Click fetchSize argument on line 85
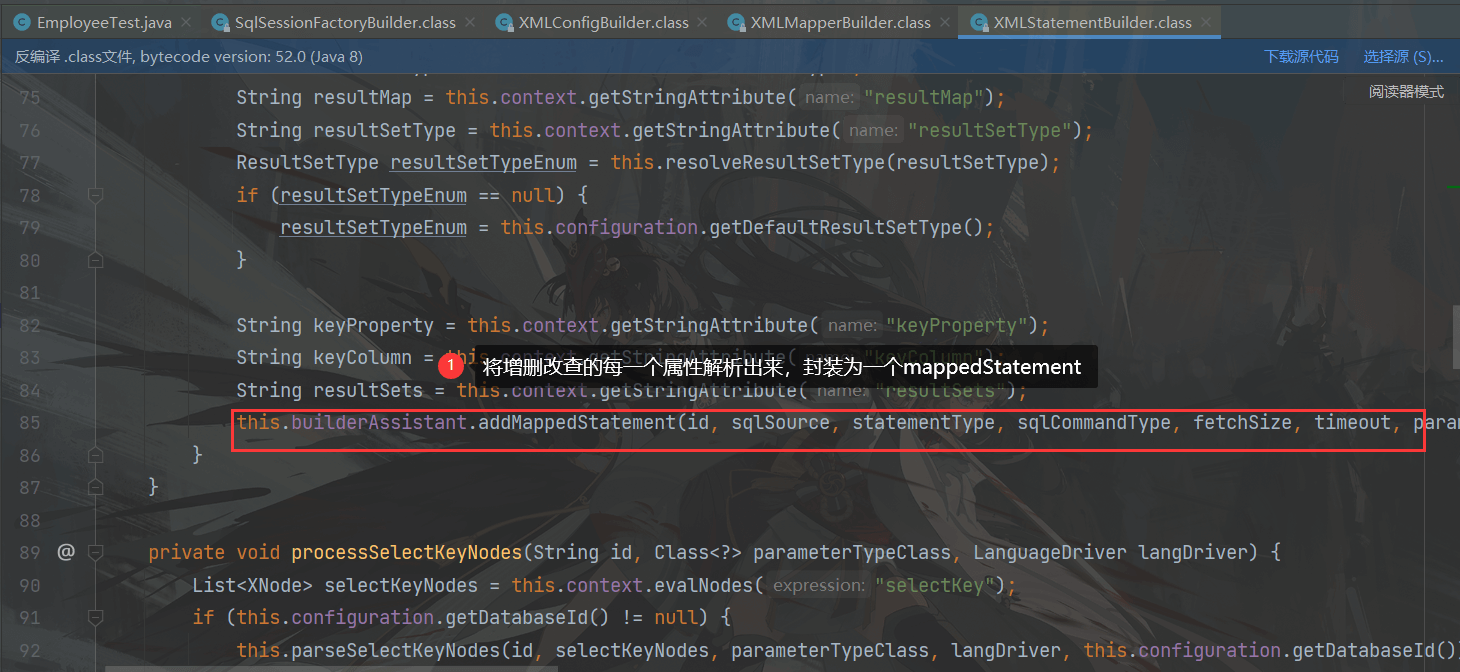Image resolution: width=1460 pixels, height=672 pixels. pyautogui.click(x=1243, y=422)
